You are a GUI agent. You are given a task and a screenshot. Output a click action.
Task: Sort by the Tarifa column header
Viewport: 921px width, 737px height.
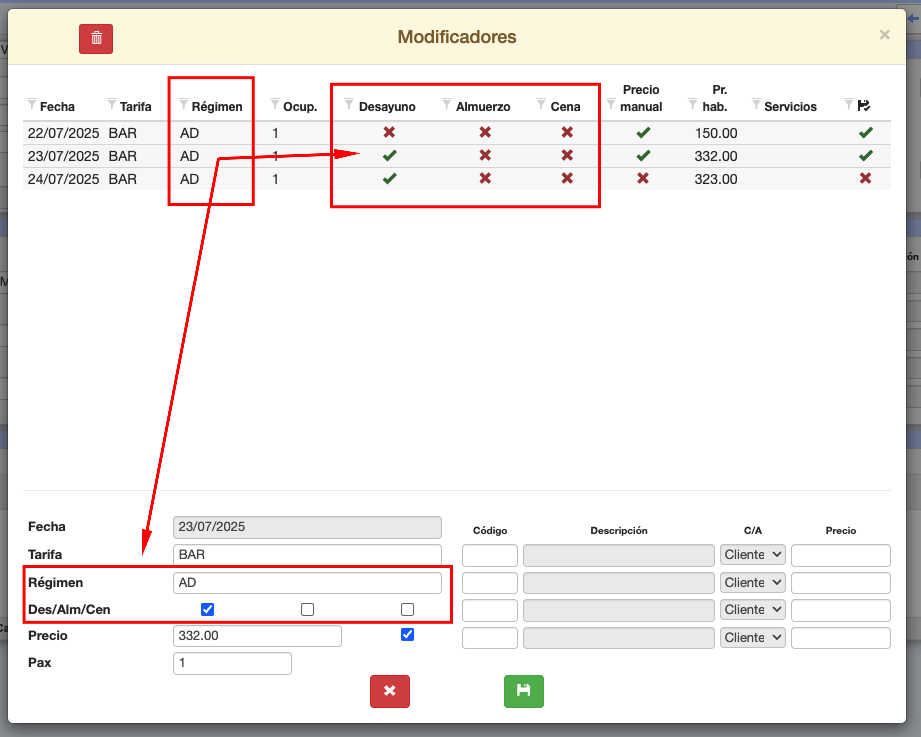tap(135, 106)
